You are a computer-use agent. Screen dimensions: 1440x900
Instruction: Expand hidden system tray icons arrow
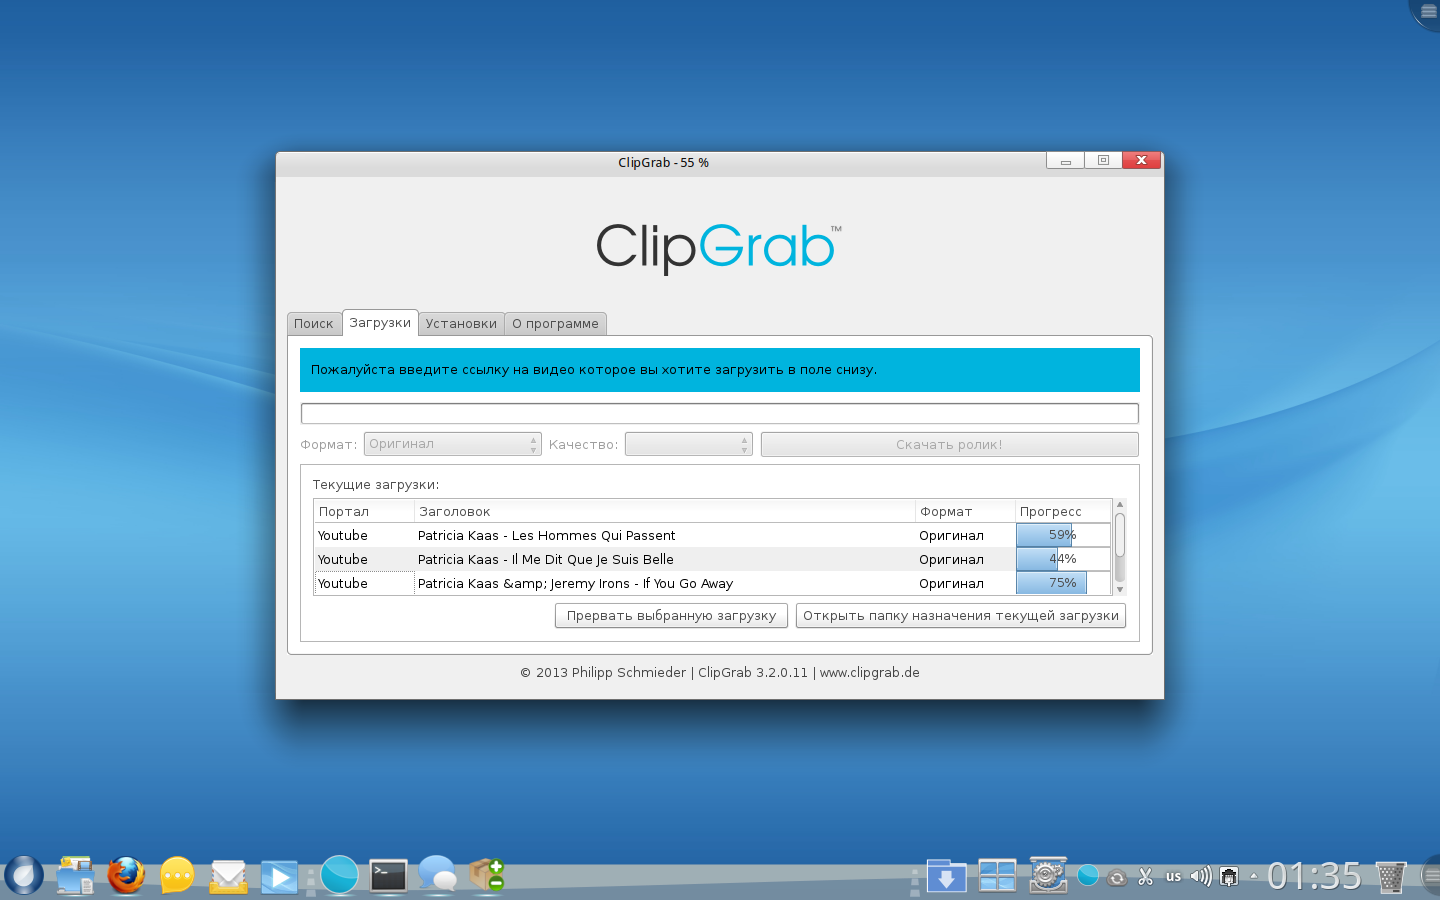tap(1254, 876)
